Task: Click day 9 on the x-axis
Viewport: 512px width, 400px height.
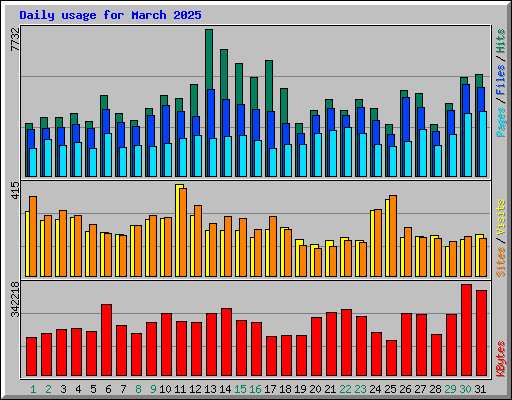Action: point(153,389)
